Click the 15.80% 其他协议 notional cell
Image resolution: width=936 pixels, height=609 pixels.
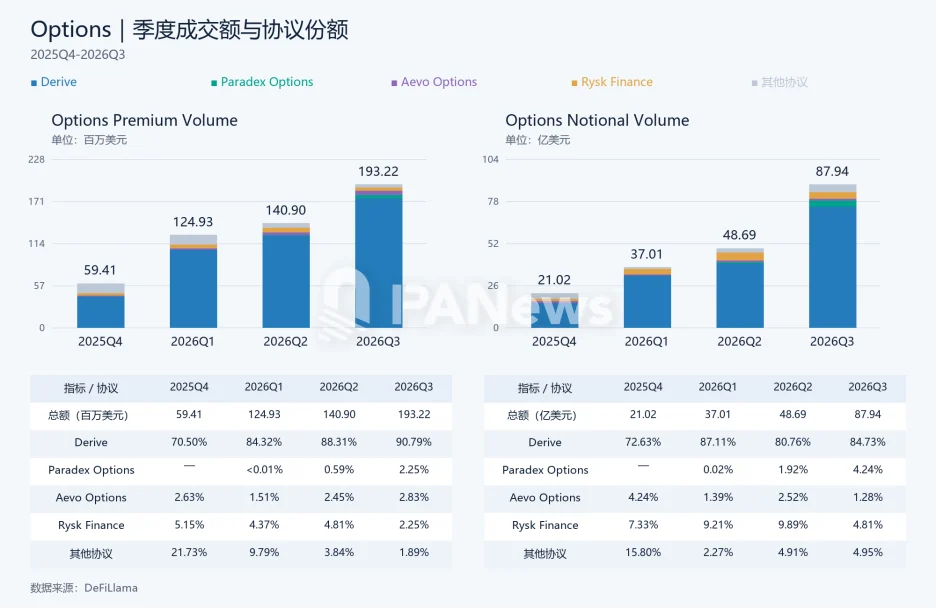(643, 552)
